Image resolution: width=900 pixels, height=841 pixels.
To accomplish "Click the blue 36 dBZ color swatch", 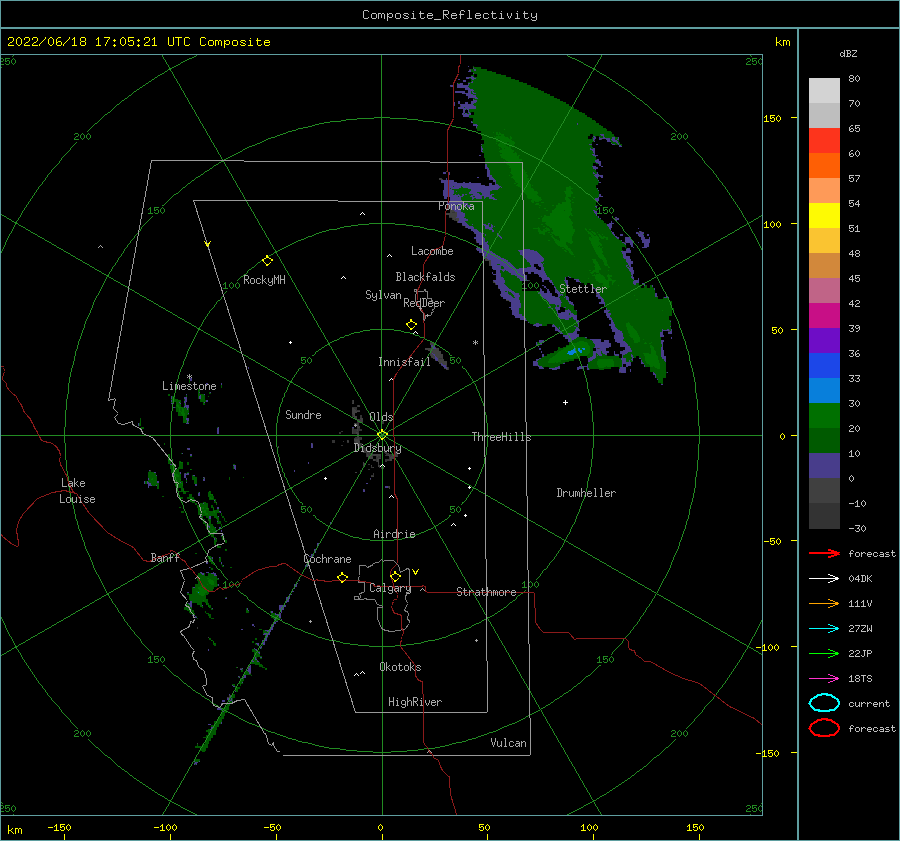I will click(824, 366).
